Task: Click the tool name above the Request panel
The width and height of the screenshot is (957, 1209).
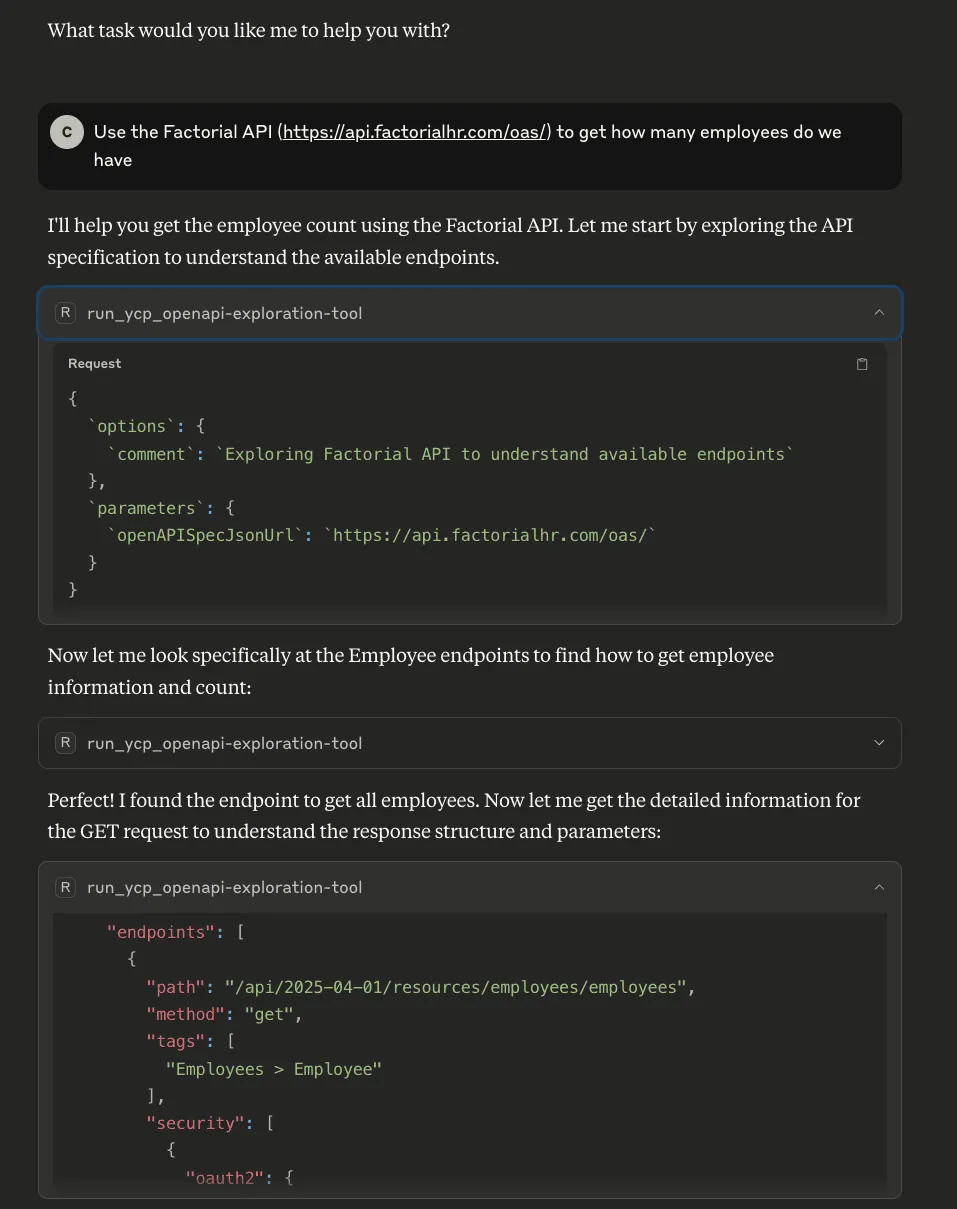Action: (224, 313)
